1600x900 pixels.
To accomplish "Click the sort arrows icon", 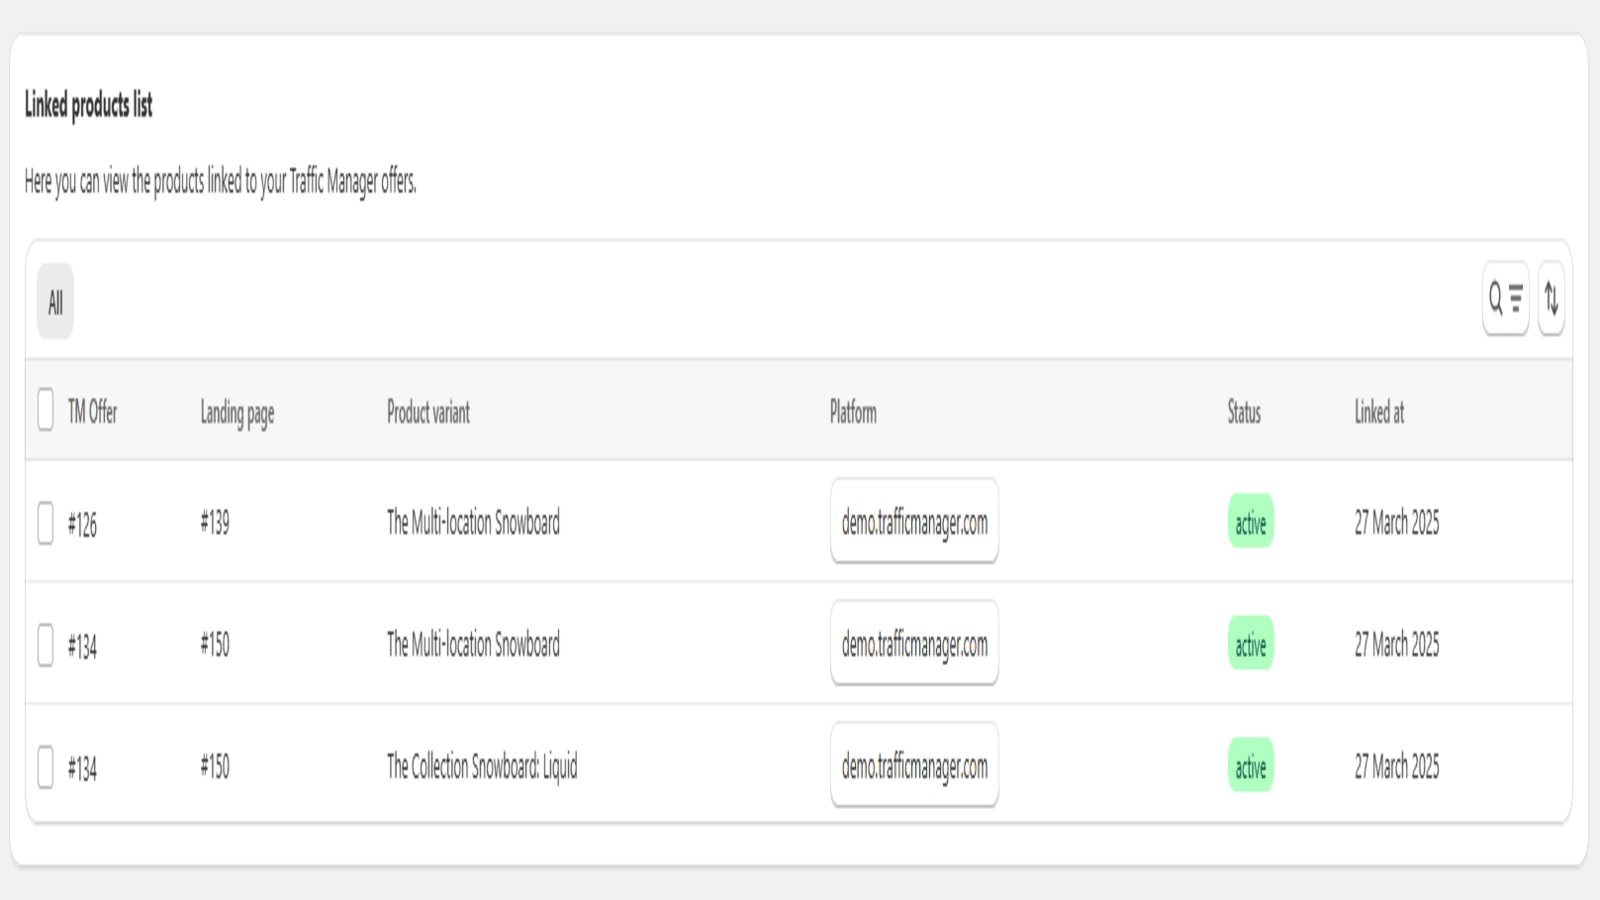I will click(1551, 298).
